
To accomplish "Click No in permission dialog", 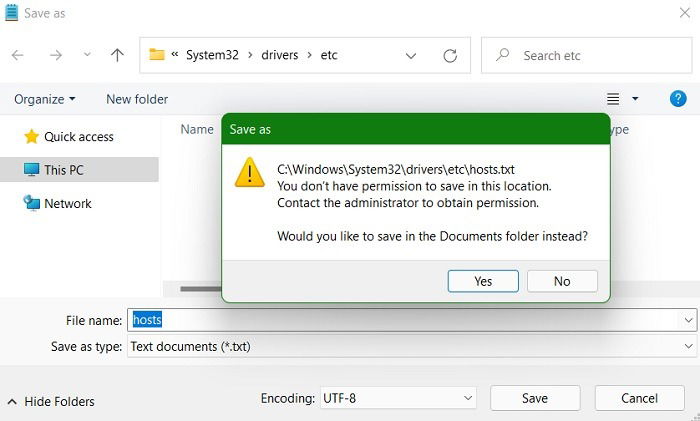I will (x=562, y=281).
